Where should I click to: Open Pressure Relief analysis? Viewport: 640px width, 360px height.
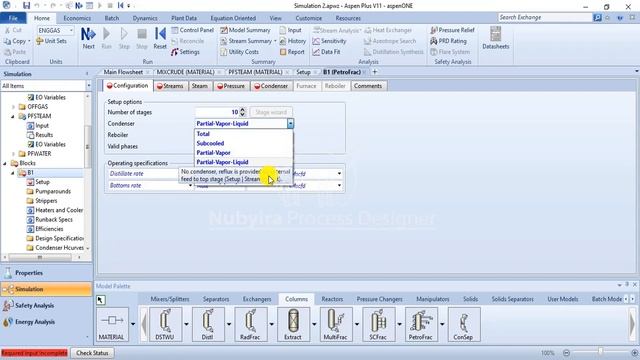point(452,30)
